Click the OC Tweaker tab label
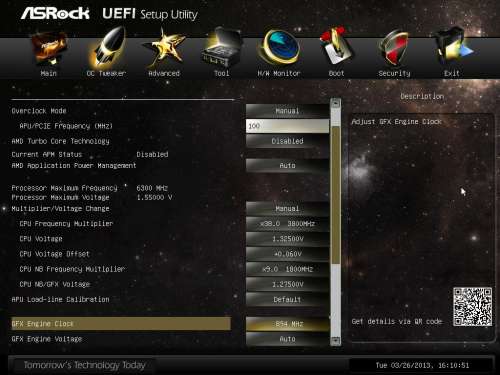Viewport: 500px width, 375px height. click(x=106, y=73)
